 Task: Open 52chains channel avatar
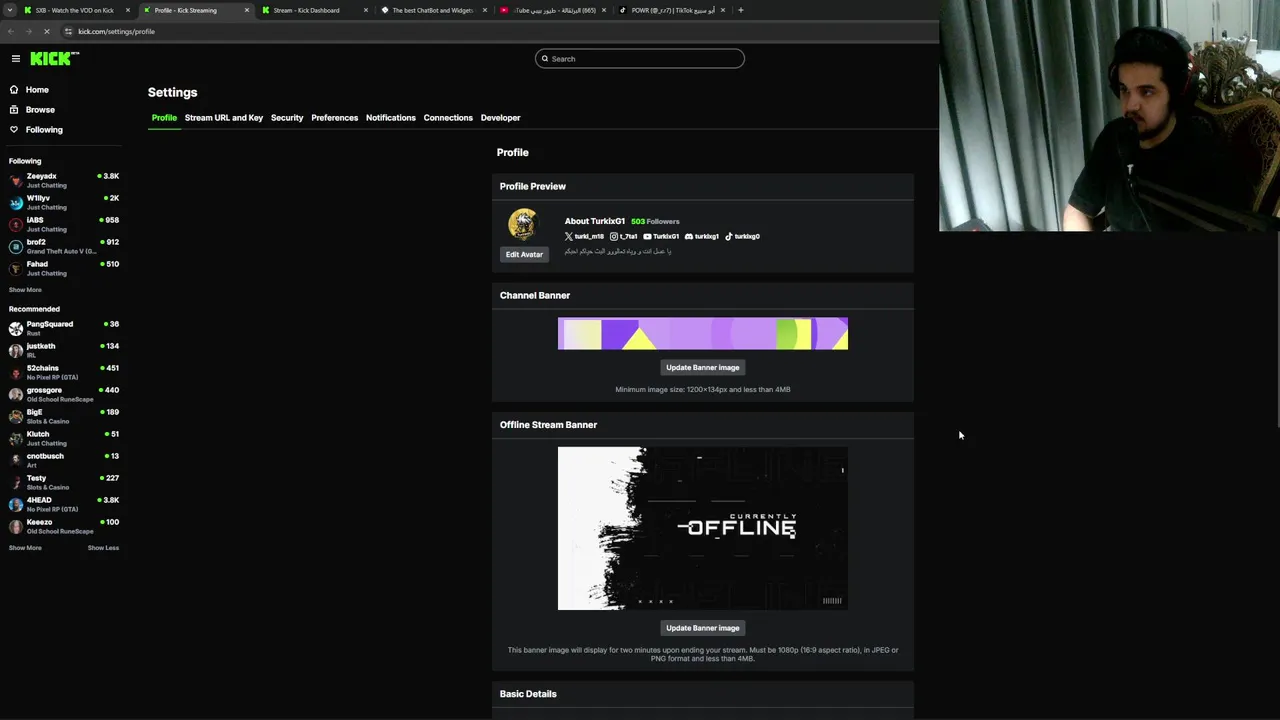(x=16, y=372)
